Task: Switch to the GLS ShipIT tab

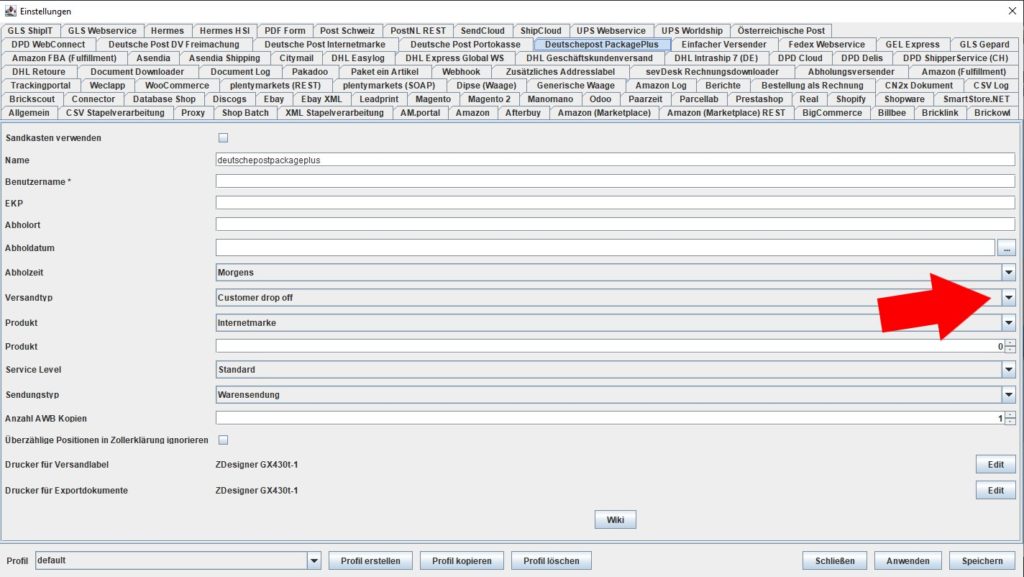Action: [30, 31]
